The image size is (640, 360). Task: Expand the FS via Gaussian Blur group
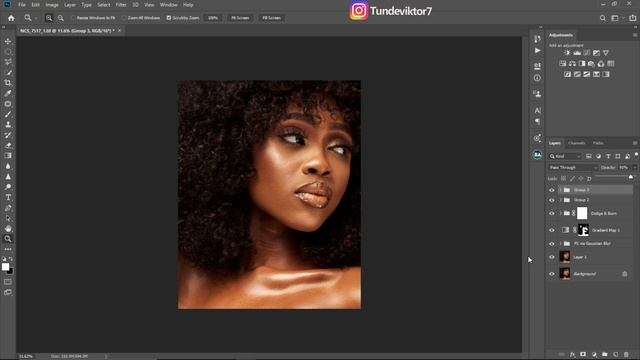tap(560, 244)
